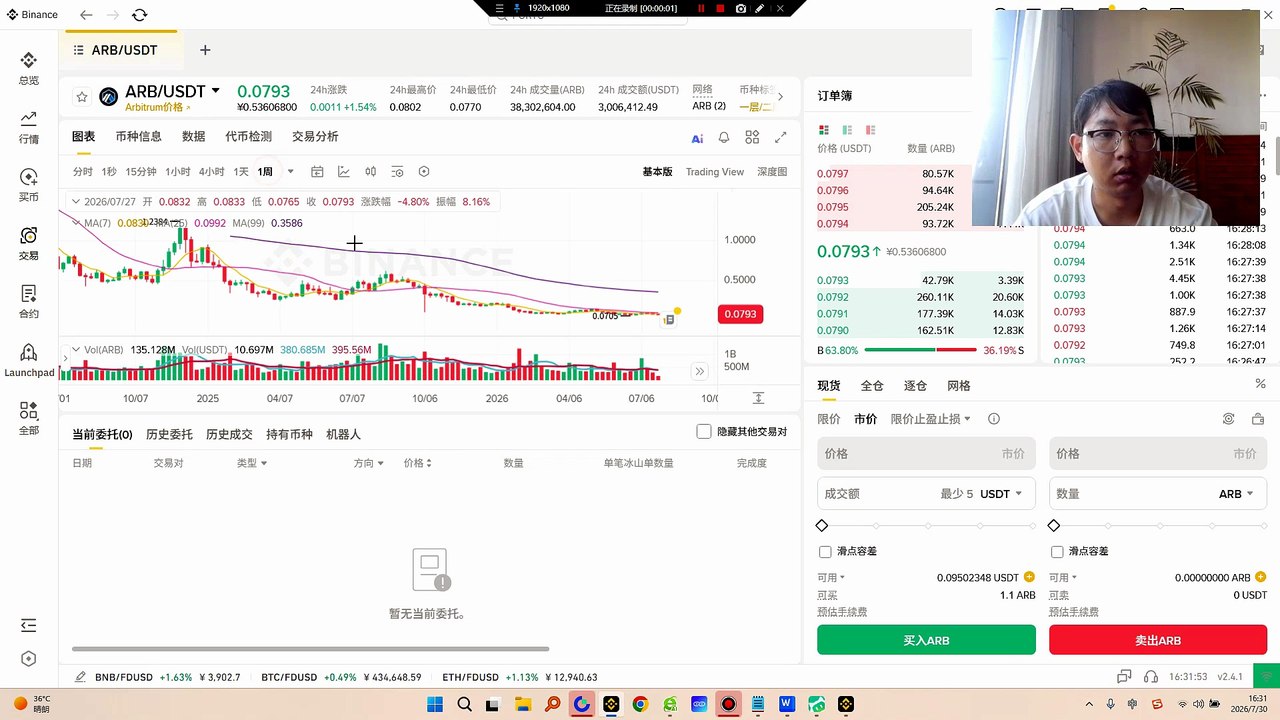The height and width of the screenshot is (720, 1280).
Task: Switch to the 代币检测 tab
Action: pyautogui.click(x=248, y=137)
